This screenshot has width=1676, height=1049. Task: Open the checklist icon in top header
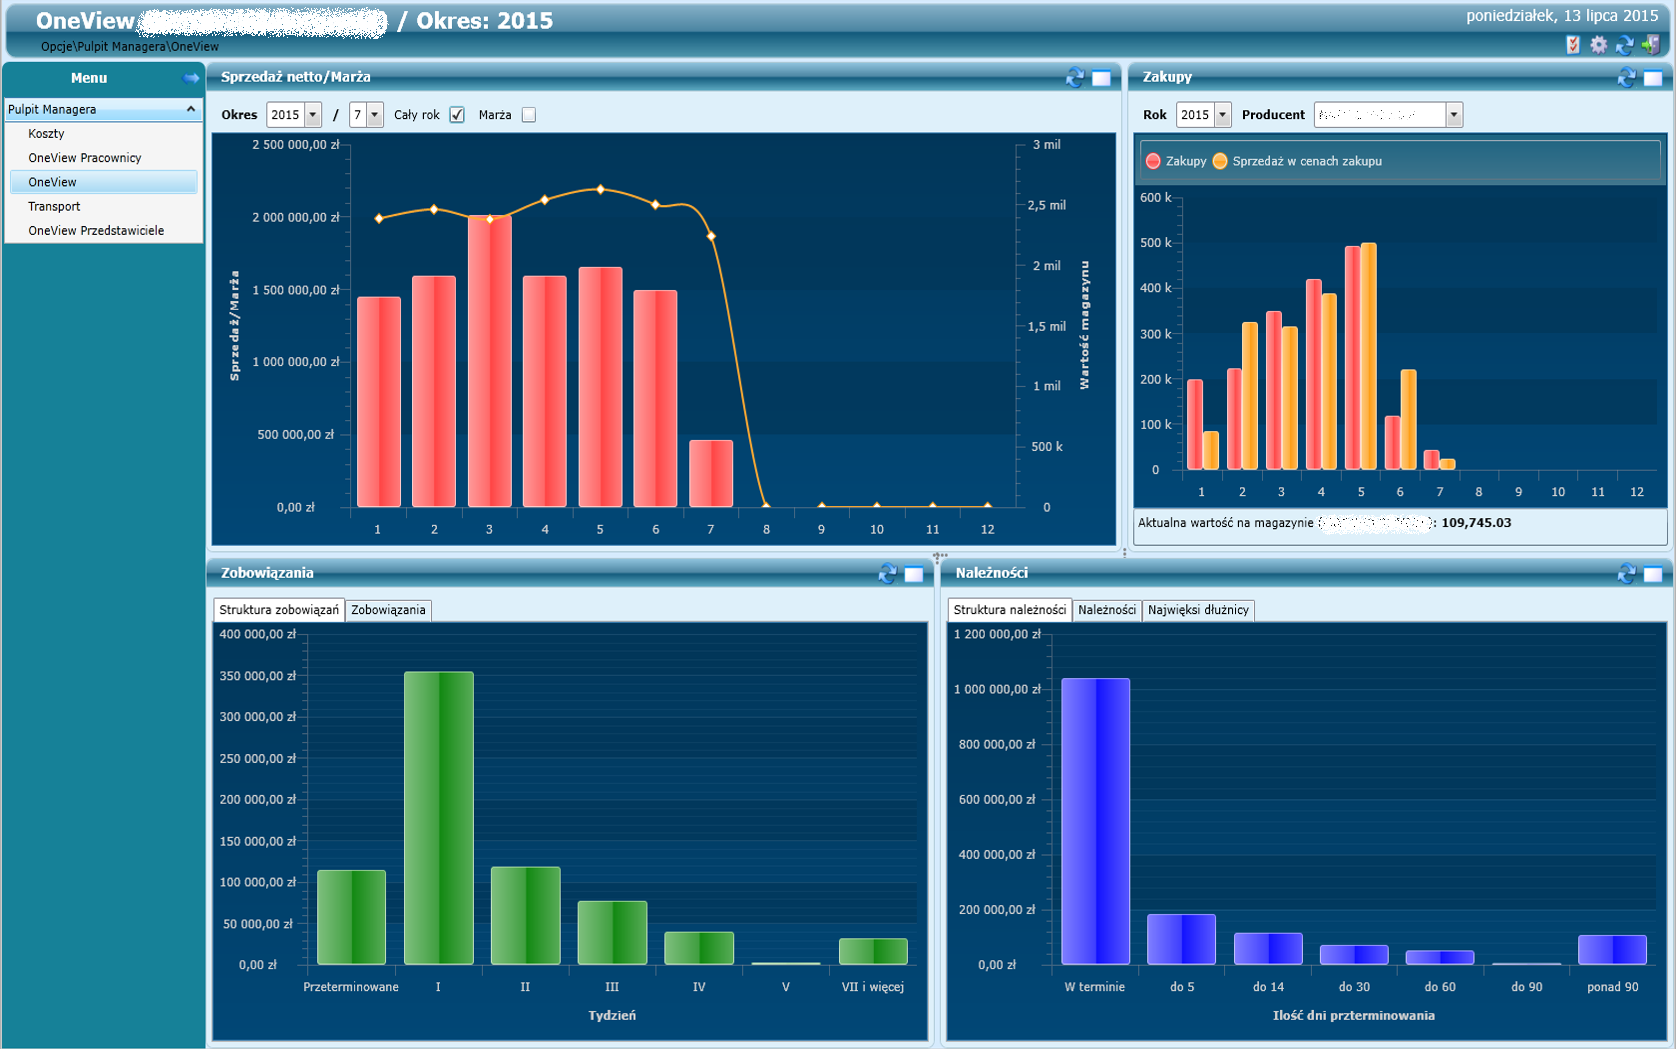[x=1573, y=44]
